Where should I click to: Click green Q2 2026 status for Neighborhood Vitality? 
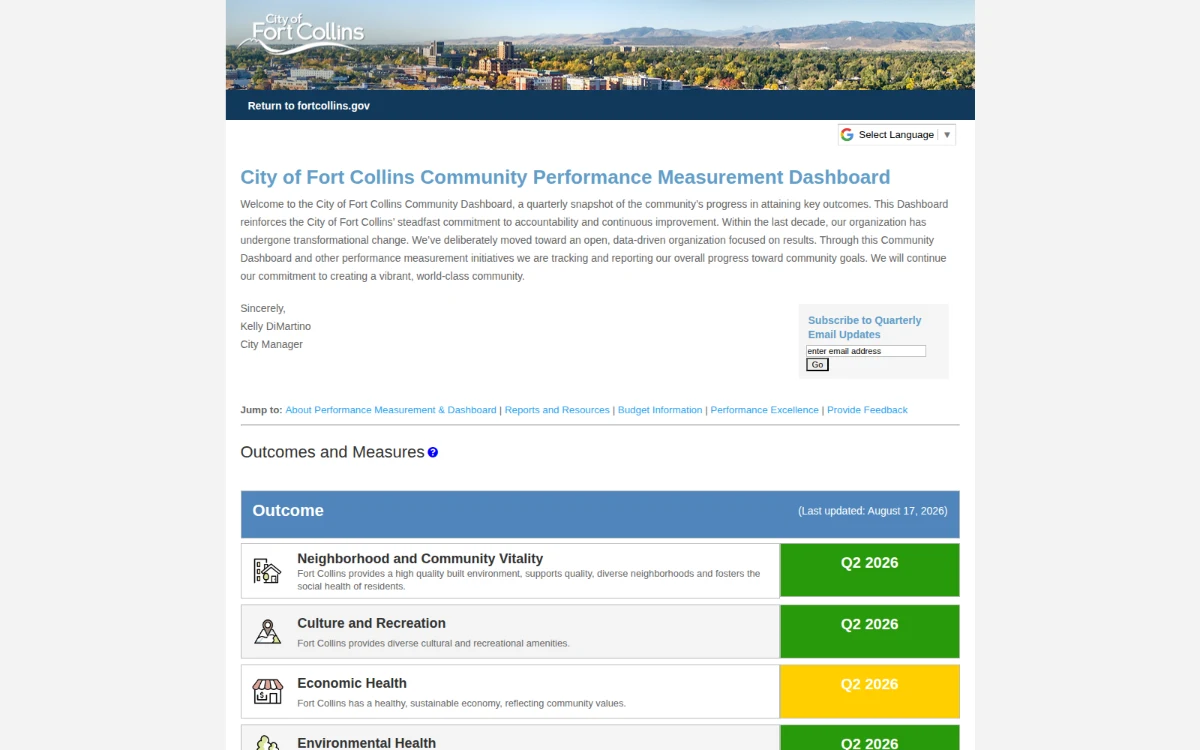(869, 570)
